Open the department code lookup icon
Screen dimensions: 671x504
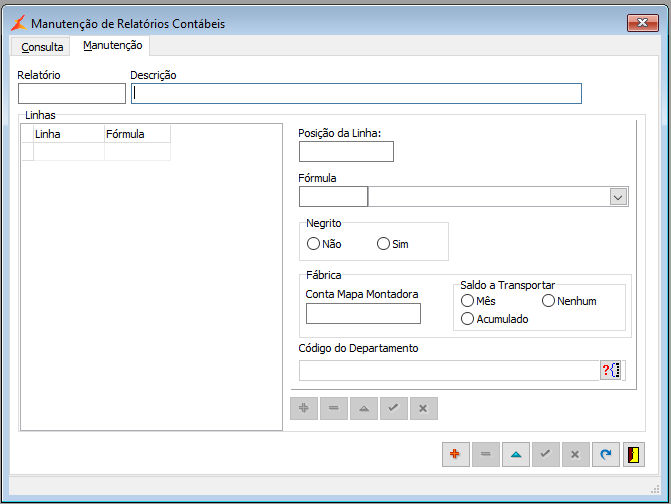pyautogui.click(x=611, y=370)
